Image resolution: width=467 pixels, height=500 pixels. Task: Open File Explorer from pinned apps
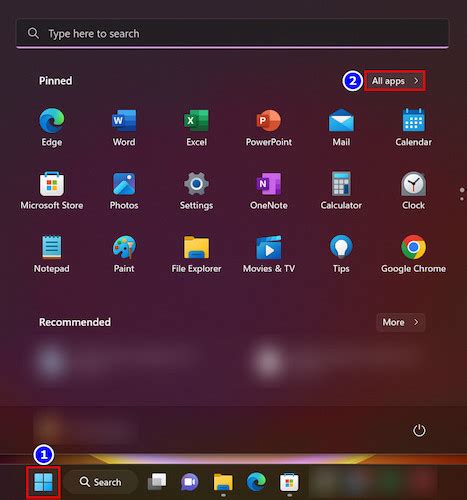pos(196,254)
